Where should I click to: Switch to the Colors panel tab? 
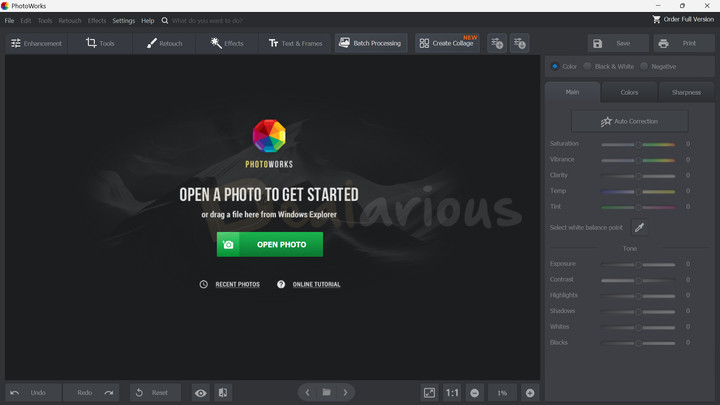(629, 92)
